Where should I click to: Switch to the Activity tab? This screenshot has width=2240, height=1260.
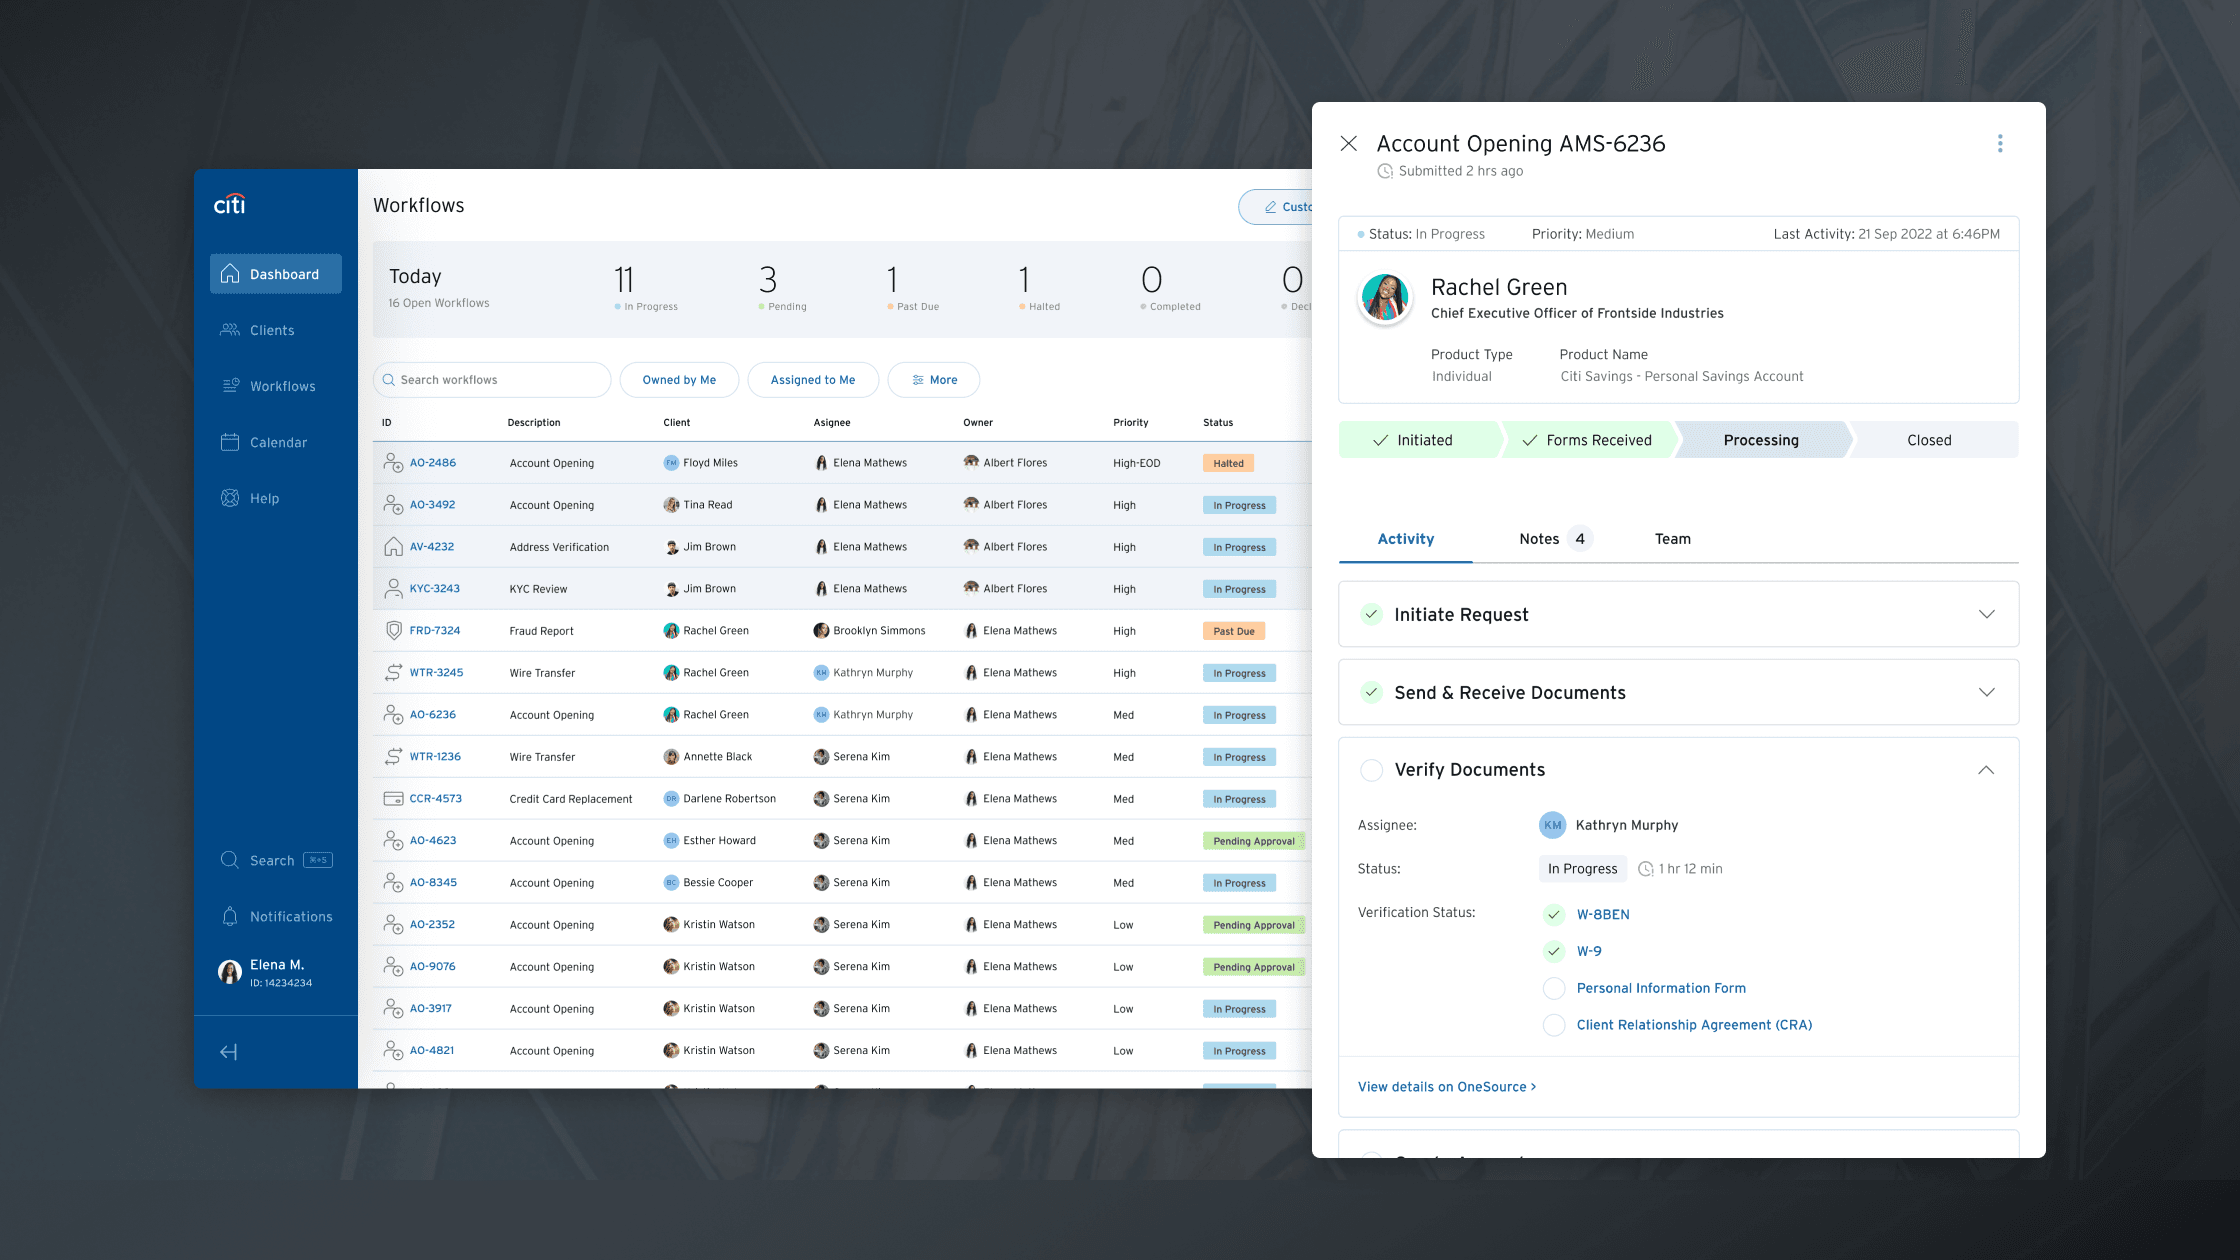[1406, 539]
